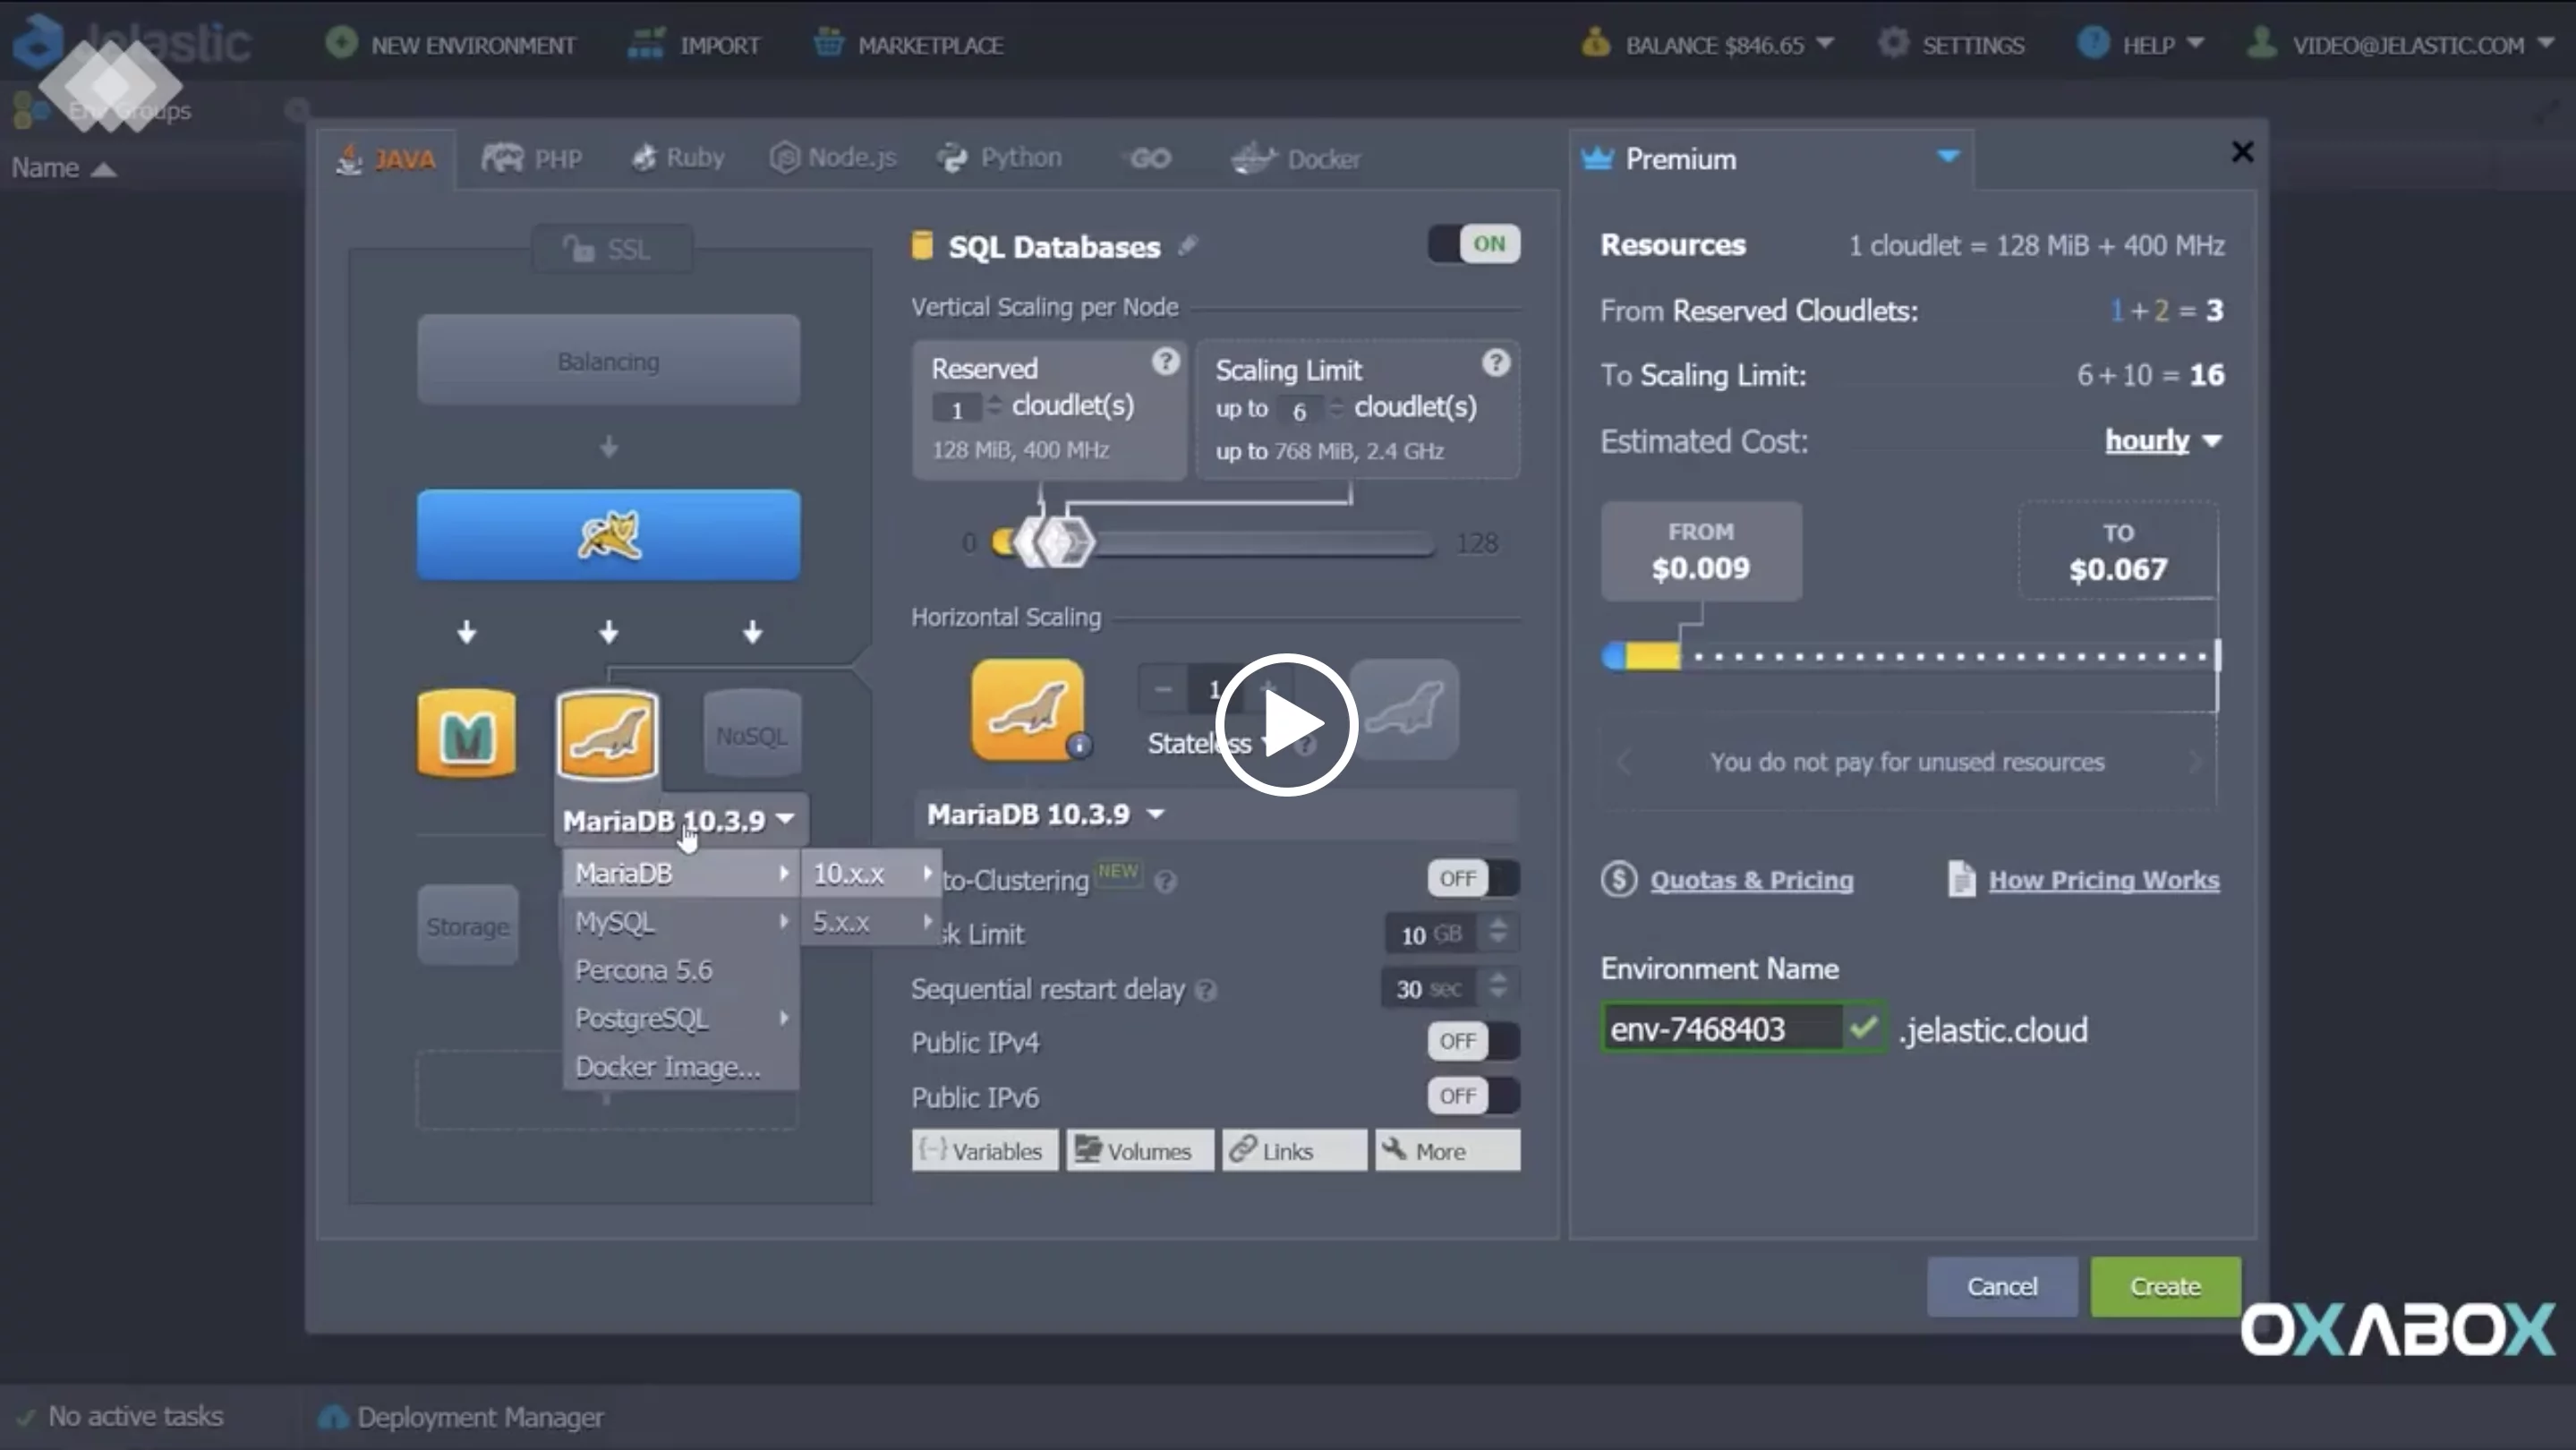The height and width of the screenshot is (1450, 2576).
Task: Click the Env Groups icon
Action: (30, 110)
